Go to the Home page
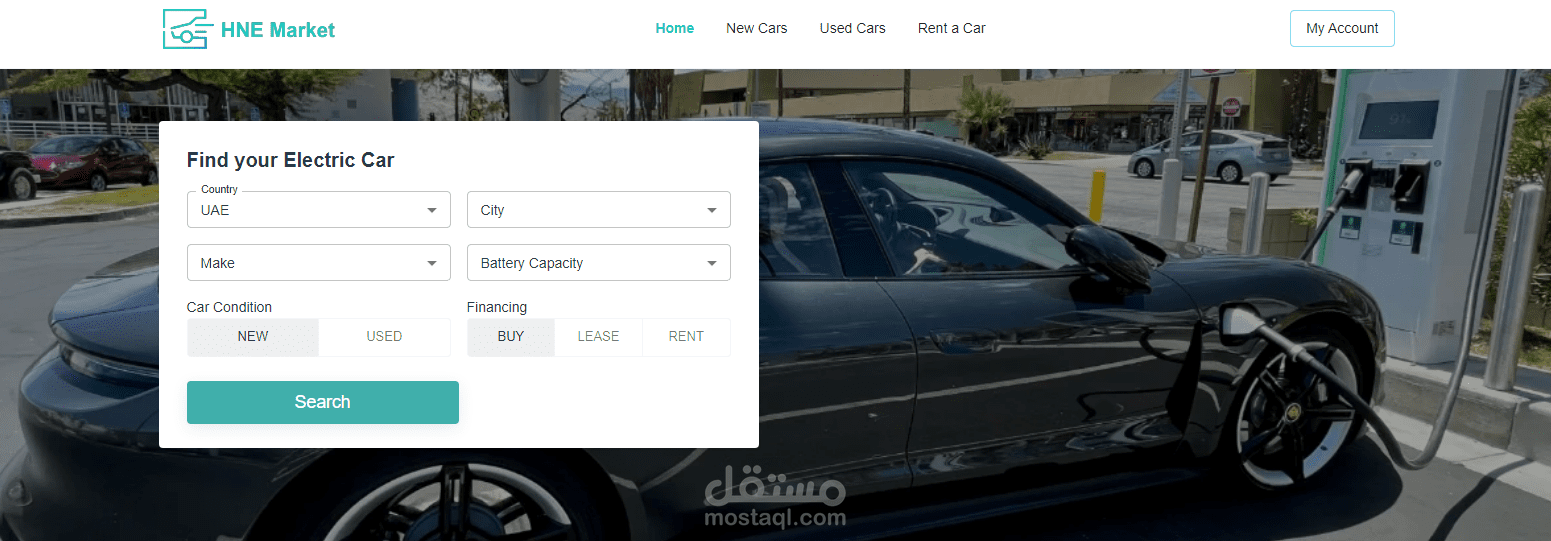Viewport: 1551px width, 541px height. click(675, 28)
